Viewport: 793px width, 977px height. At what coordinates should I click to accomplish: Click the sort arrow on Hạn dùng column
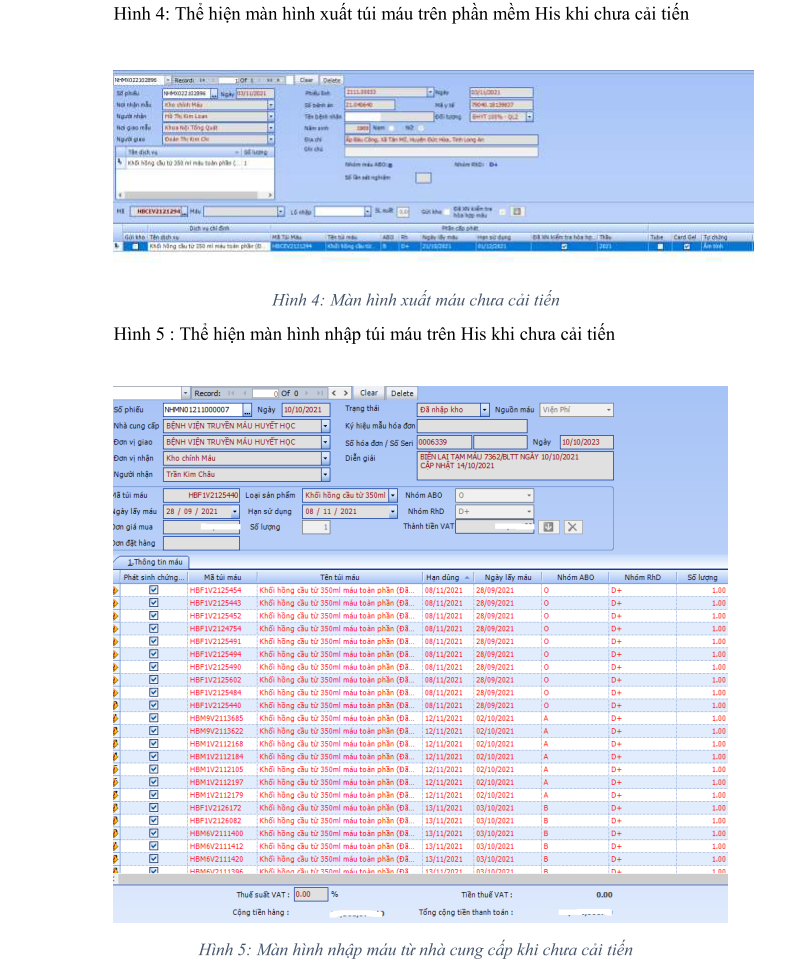click(467, 577)
